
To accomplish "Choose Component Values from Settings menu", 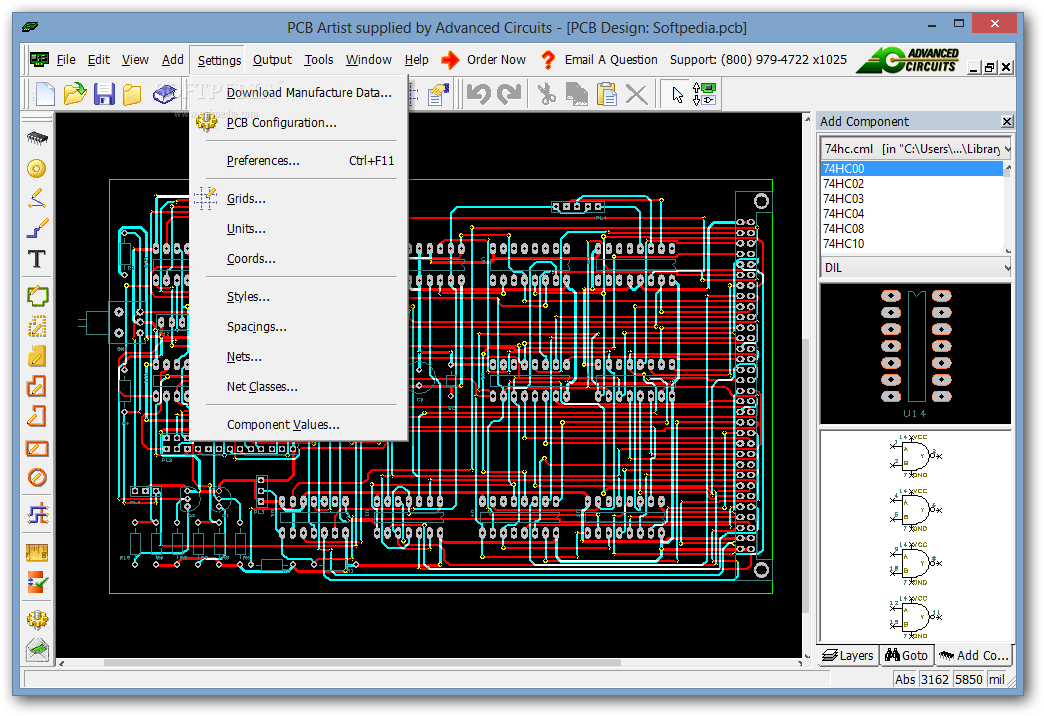I will click(x=299, y=424).
